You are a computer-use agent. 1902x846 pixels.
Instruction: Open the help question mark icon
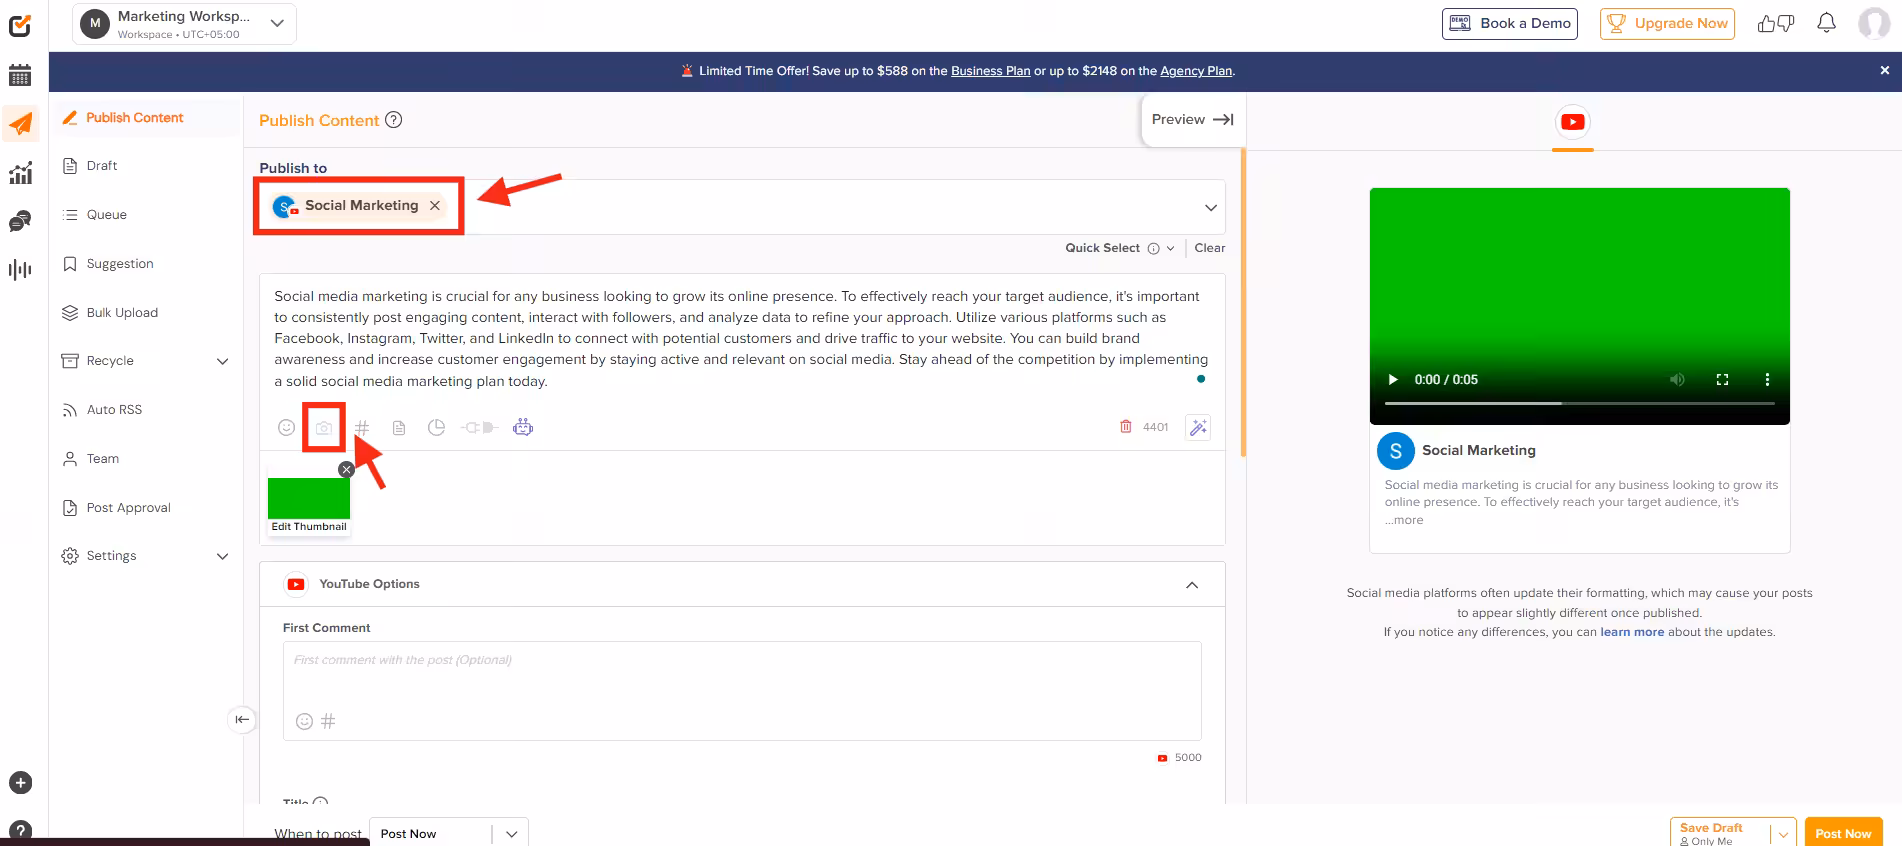(20, 832)
